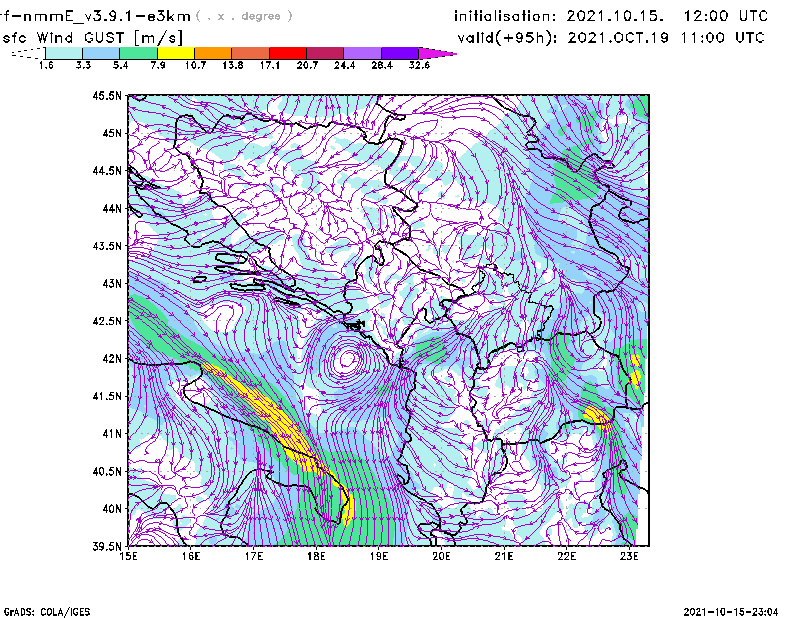Click the 19E longitude axis label

point(379,556)
